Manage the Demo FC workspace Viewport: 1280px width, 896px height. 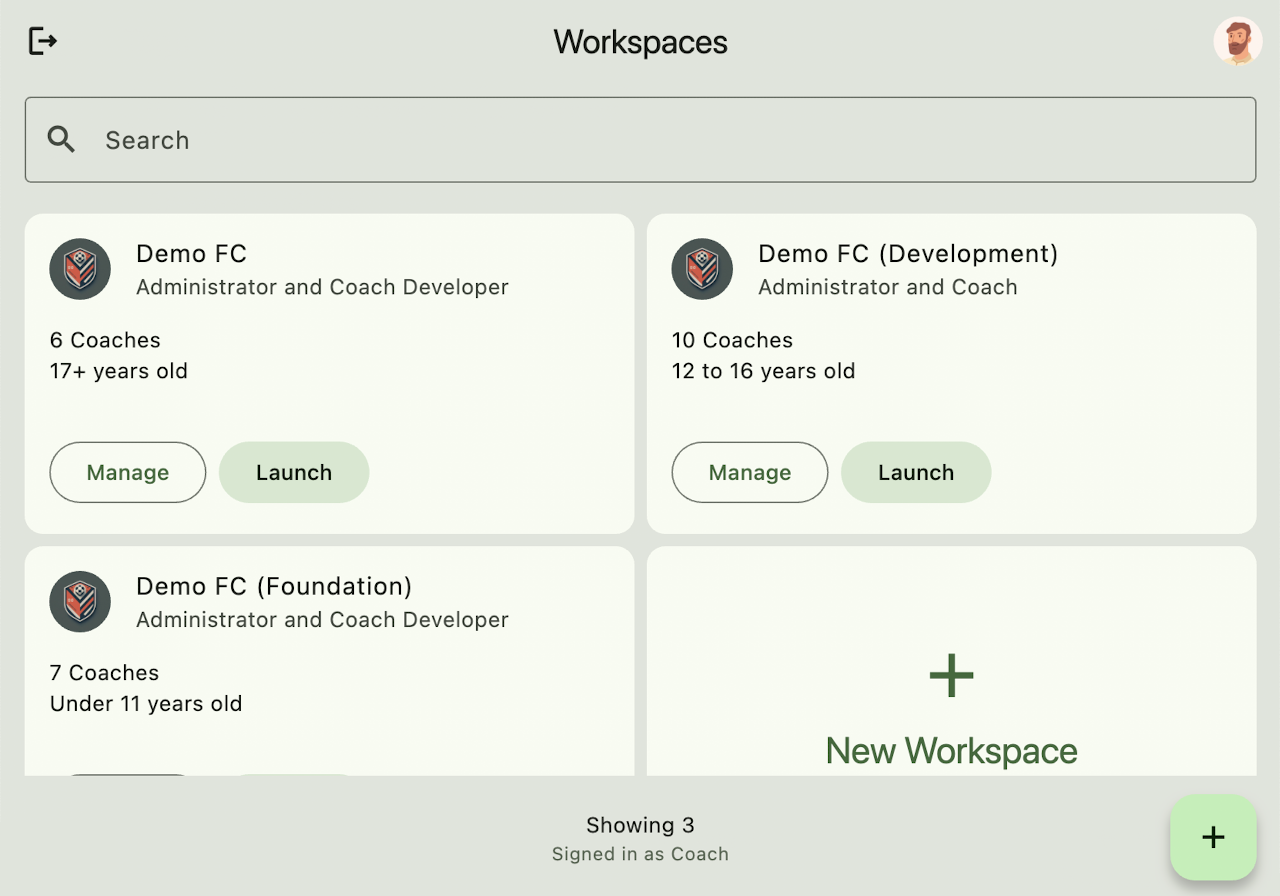(x=128, y=472)
